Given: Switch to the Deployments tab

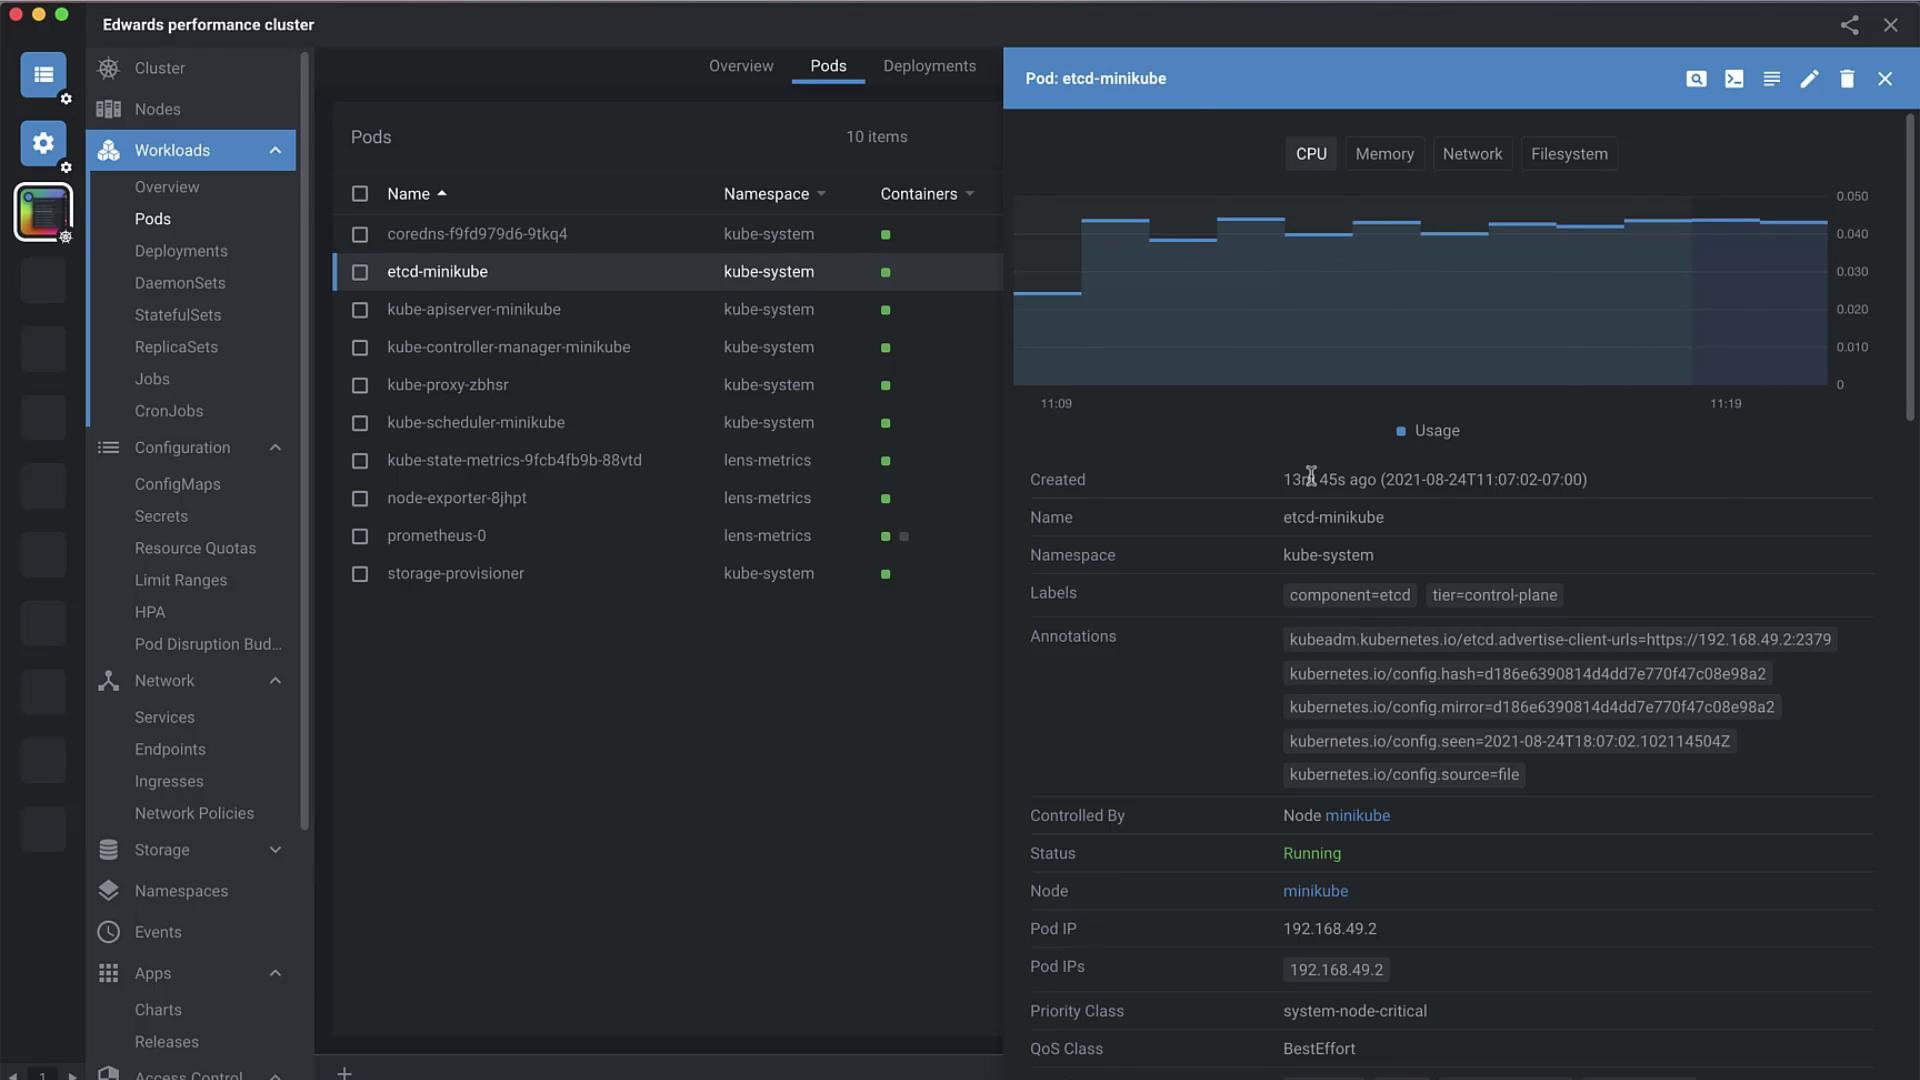Looking at the screenshot, I should [x=929, y=66].
